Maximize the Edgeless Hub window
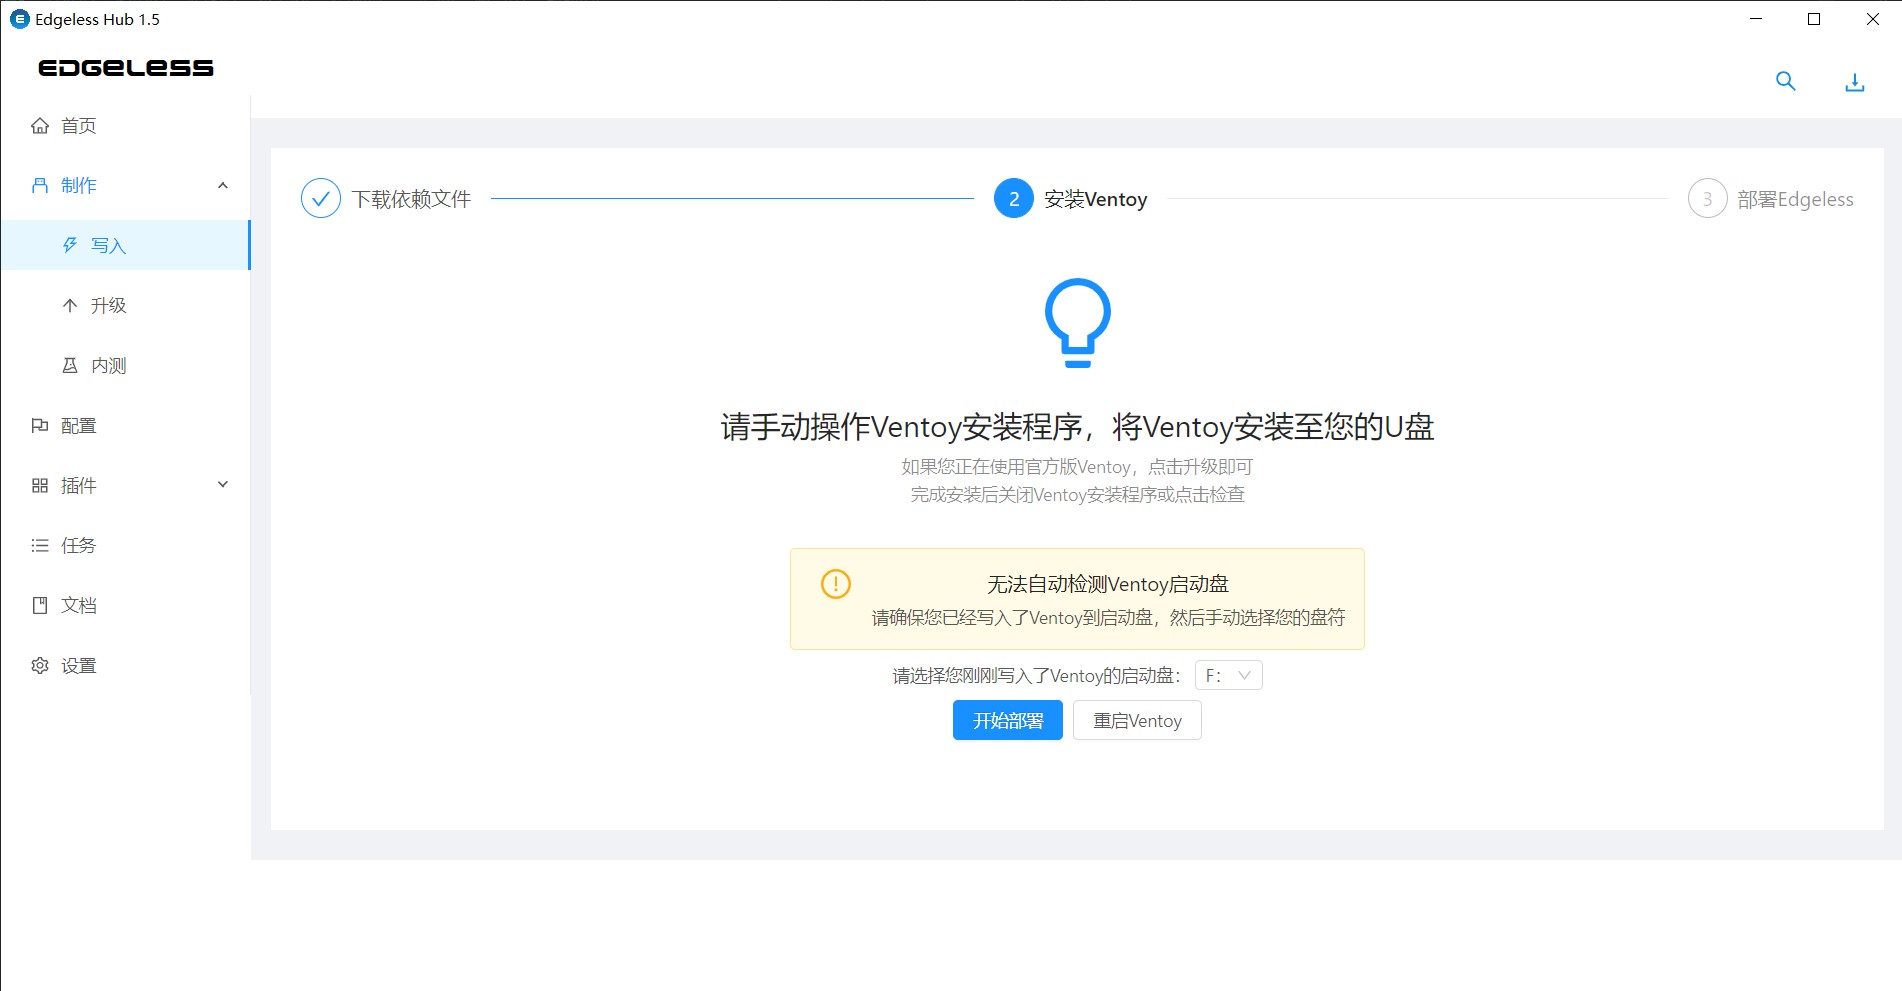The width and height of the screenshot is (1902, 991). (1814, 19)
